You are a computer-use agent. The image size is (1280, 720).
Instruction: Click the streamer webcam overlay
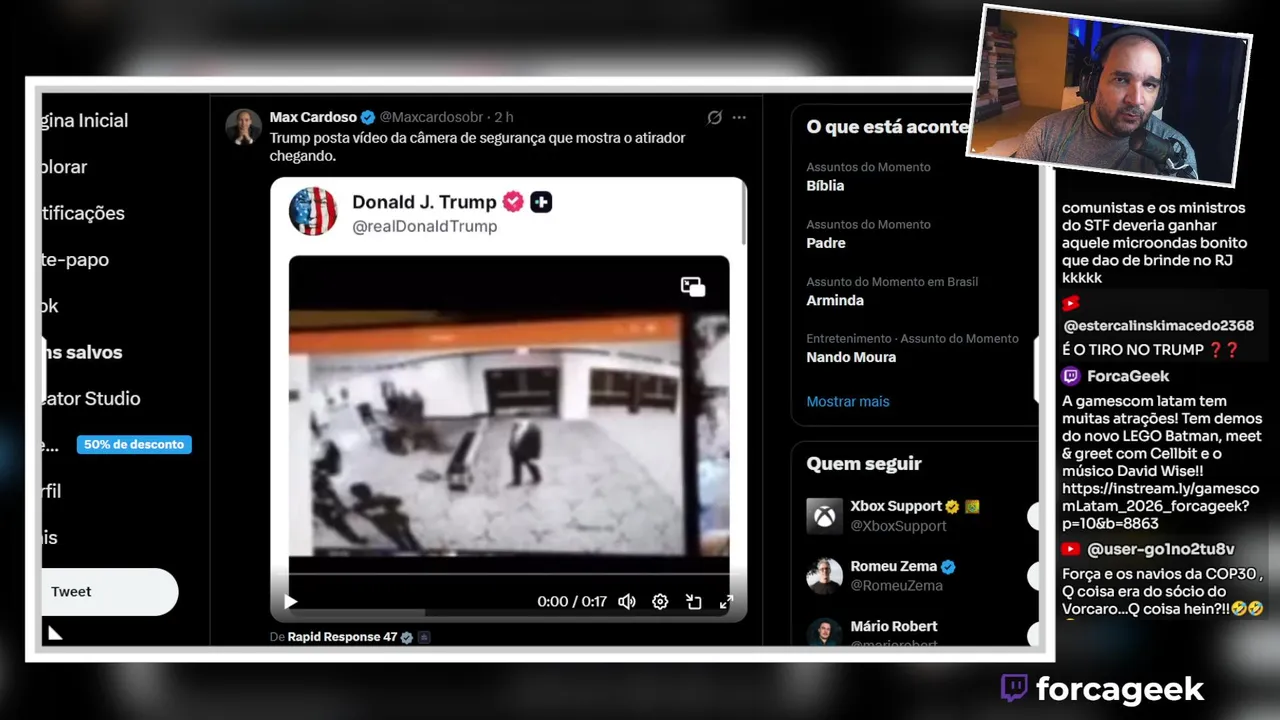(1109, 96)
